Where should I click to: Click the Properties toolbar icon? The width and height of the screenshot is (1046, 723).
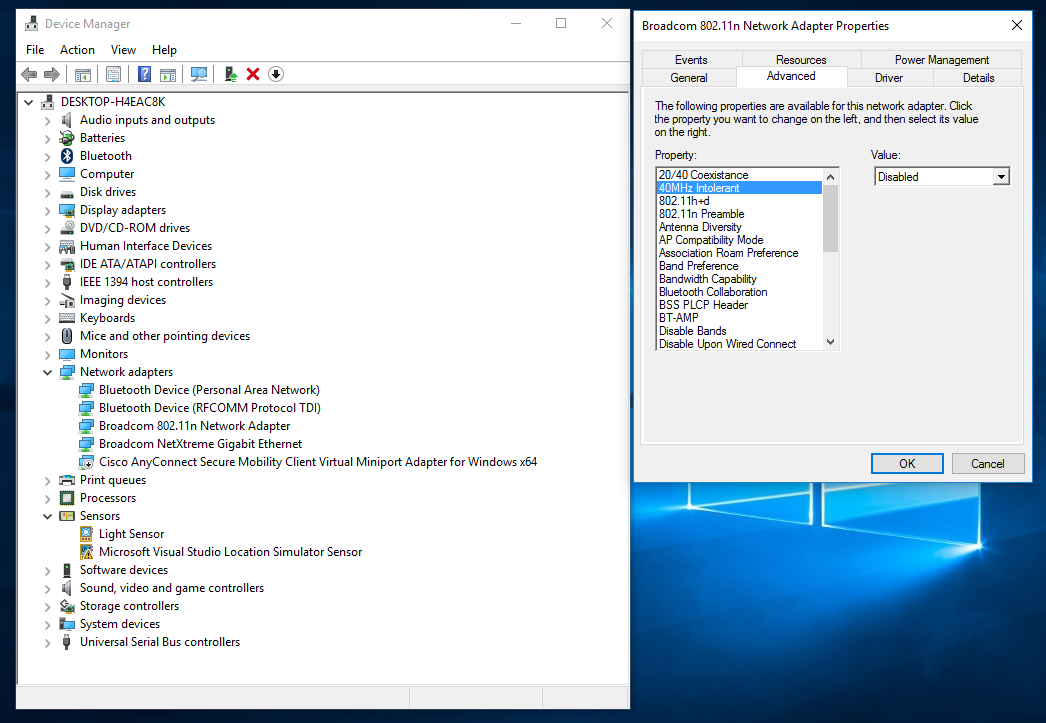[x=112, y=74]
